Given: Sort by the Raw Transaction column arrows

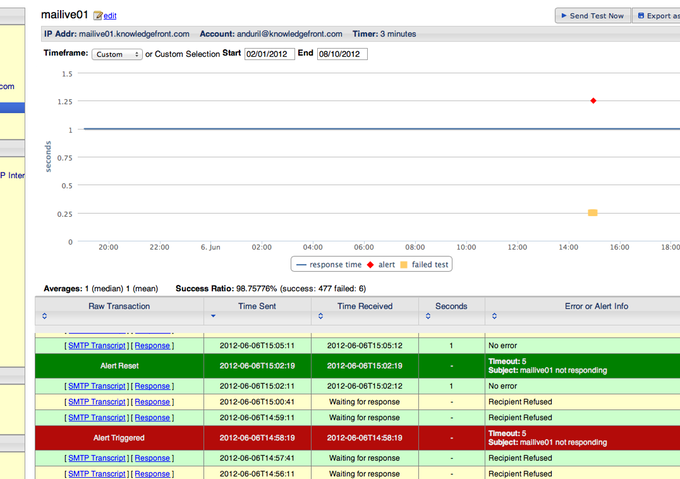Looking at the screenshot, I should (x=44, y=316).
